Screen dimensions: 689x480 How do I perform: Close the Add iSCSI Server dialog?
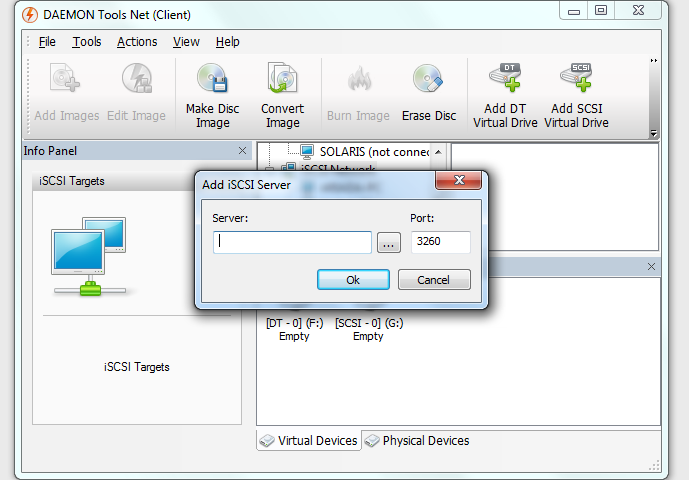(459, 180)
